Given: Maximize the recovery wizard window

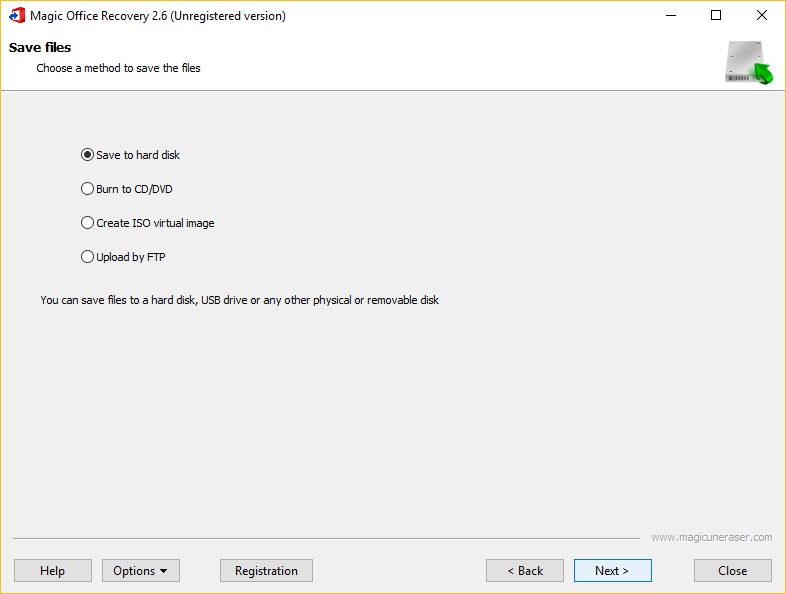Looking at the screenshot, I should [716, 16].
